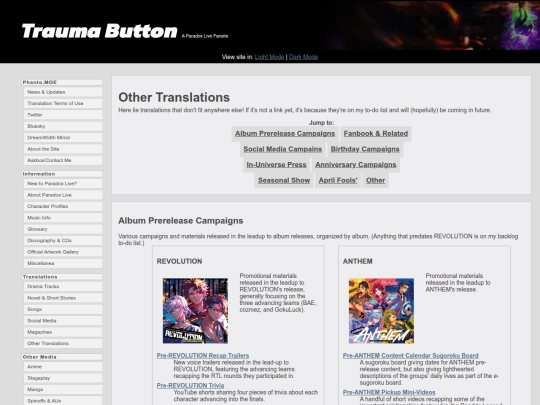Open Spinoffs & AUs link
Viewport: 540px width, 405px height.
coord(63,401)
